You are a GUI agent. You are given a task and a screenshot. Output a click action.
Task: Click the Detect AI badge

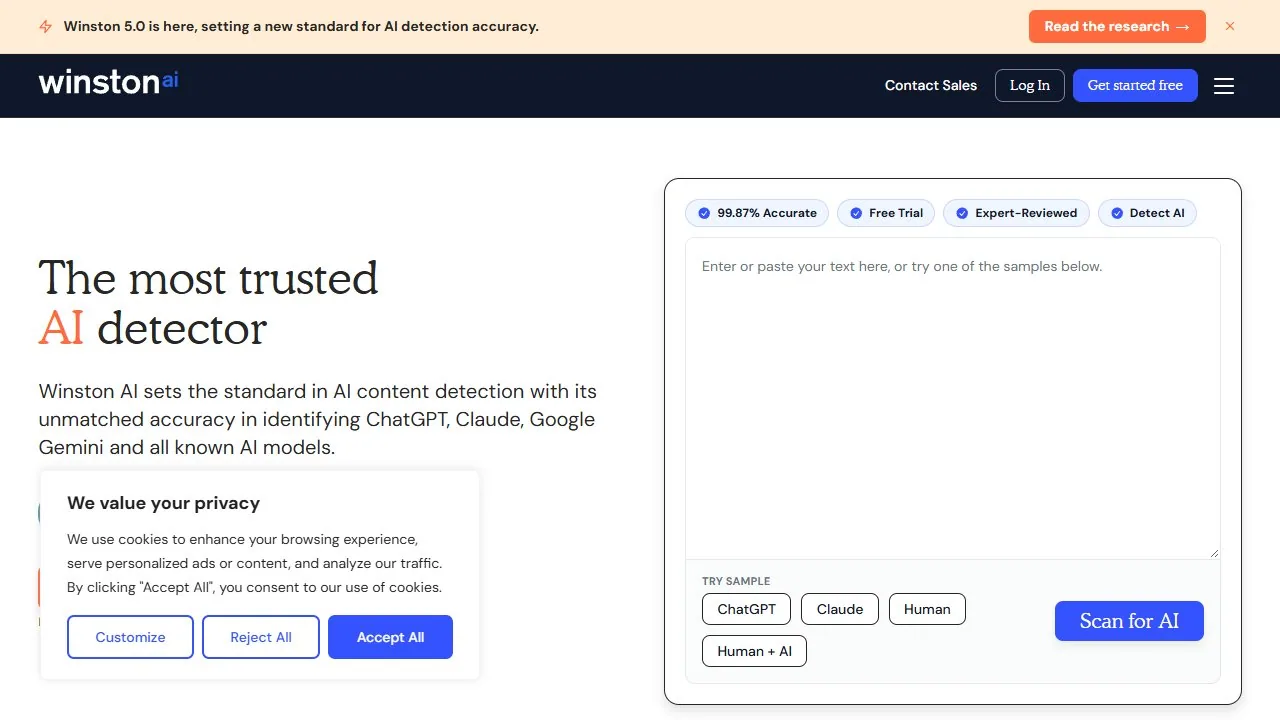click(1147, 213)
